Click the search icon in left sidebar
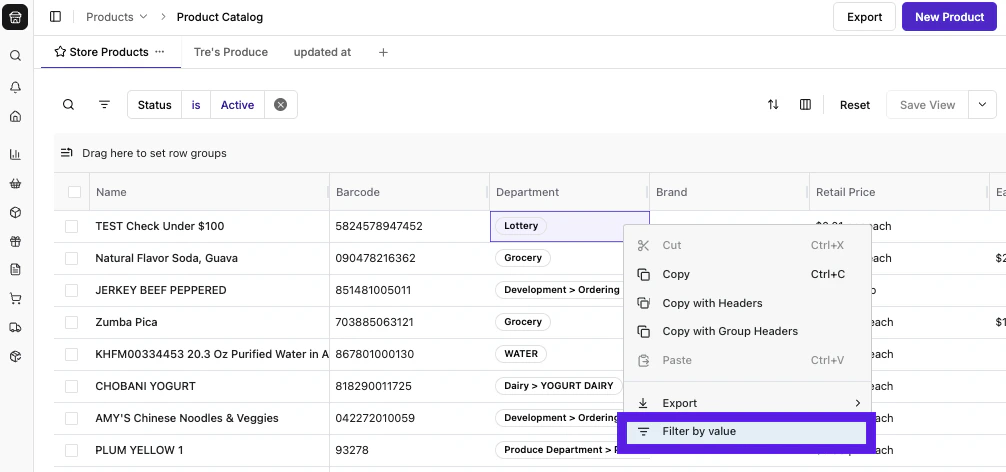 pyautogui.click(x=15, y=56)
